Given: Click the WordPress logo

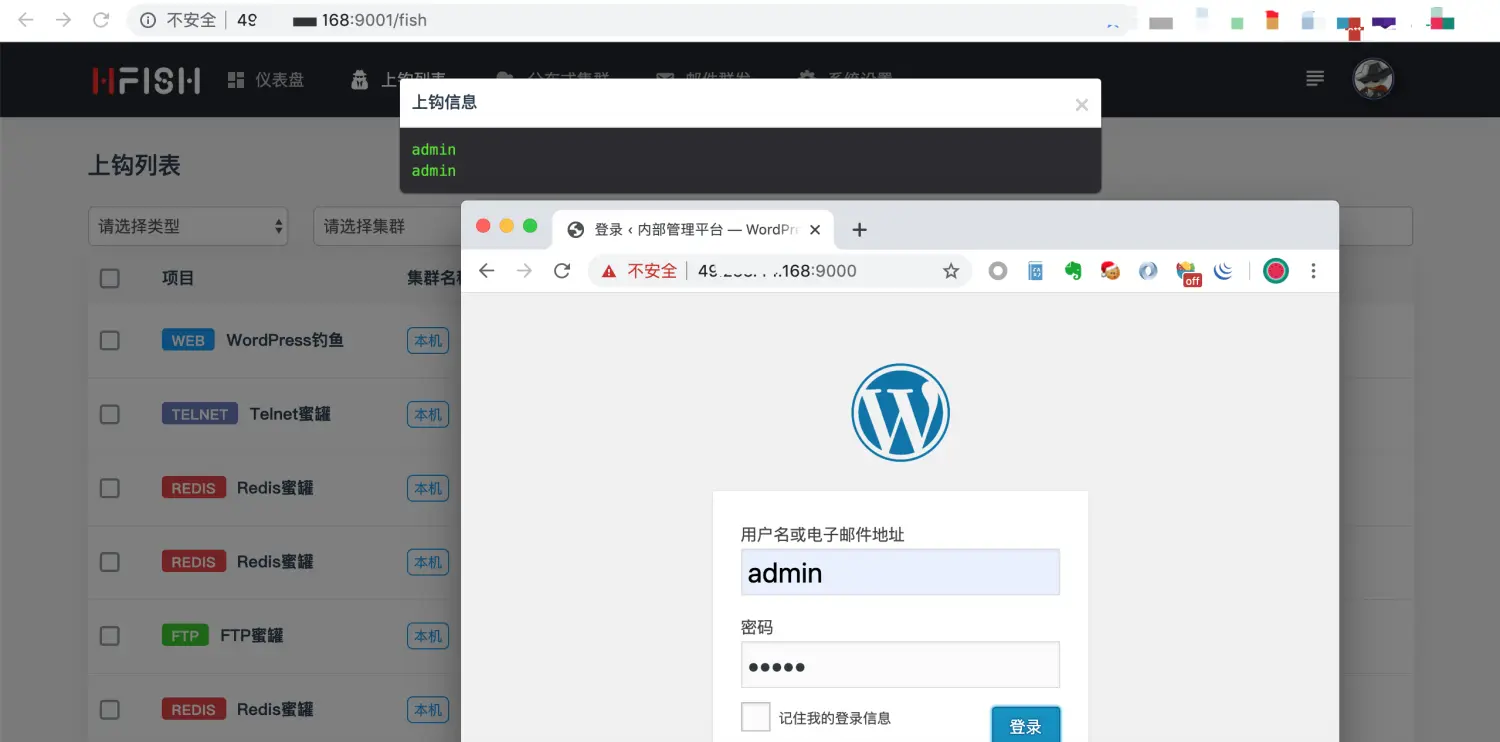Looking at the screenshot, I should pyautogui.click(x=900, y=412).
